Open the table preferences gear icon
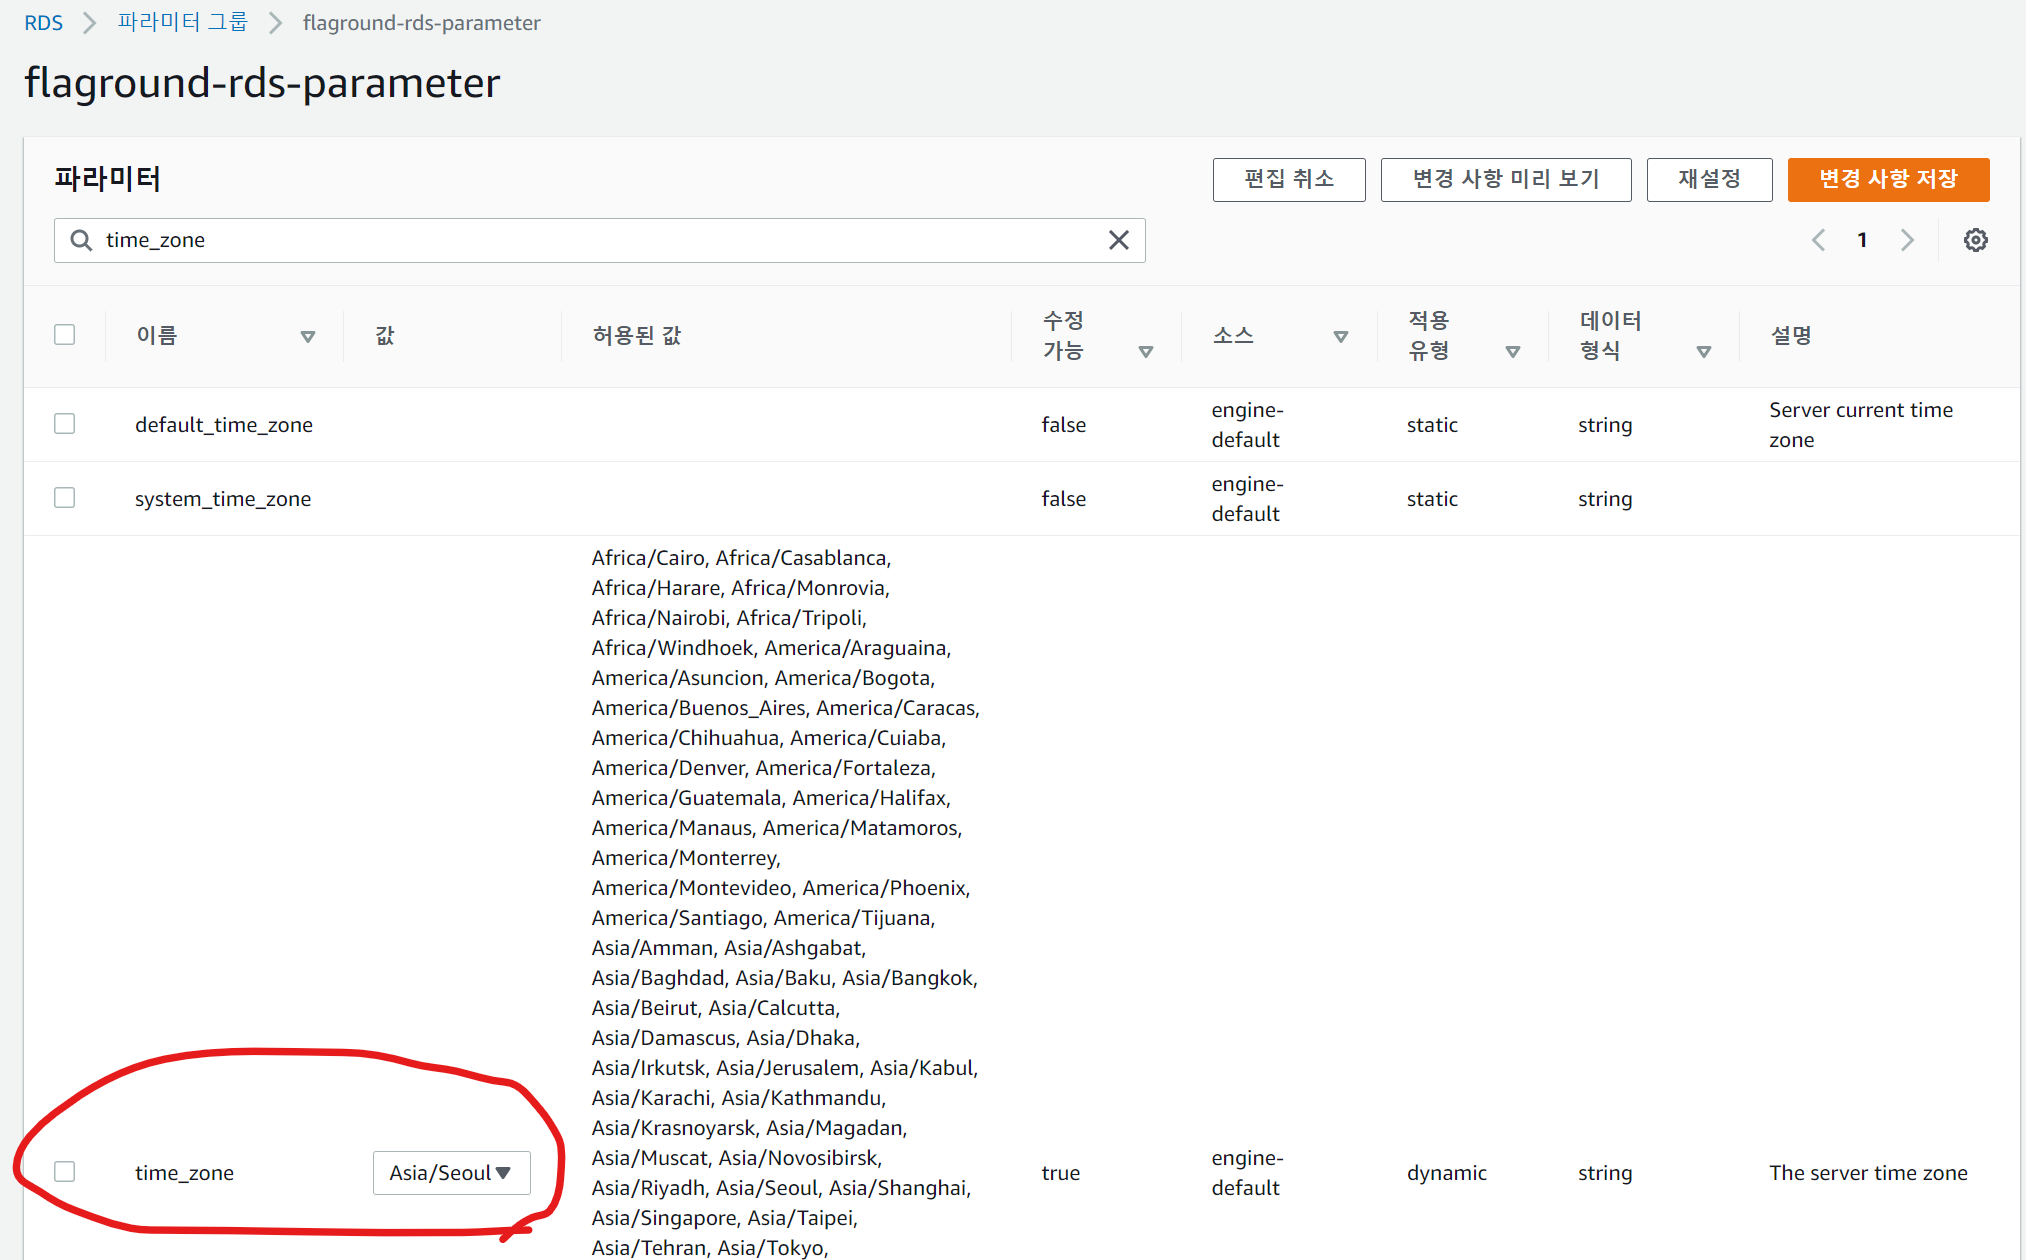 (x=1975, y=240)
